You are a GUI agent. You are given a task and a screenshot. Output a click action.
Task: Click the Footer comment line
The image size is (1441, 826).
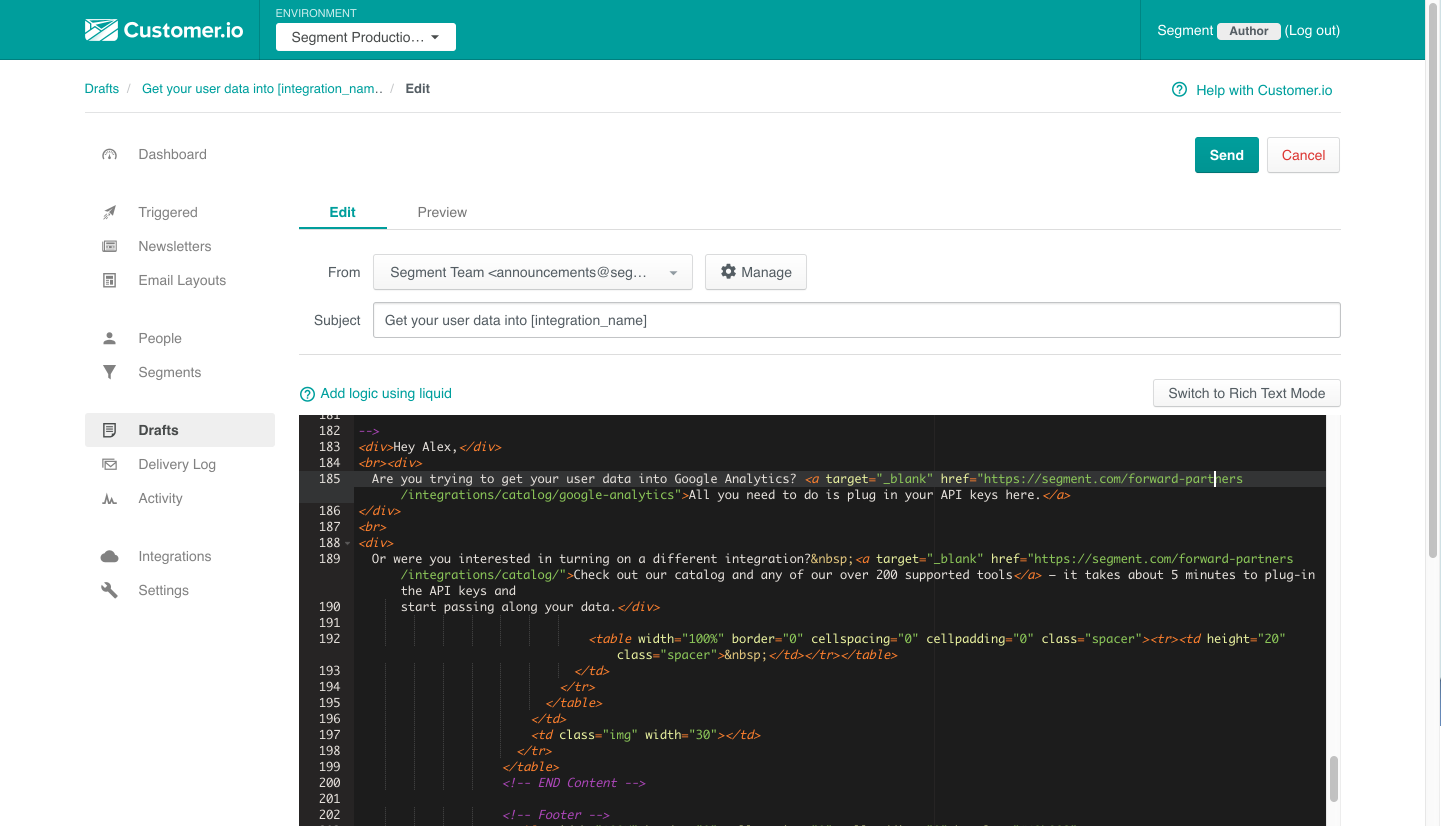point(556,815)
